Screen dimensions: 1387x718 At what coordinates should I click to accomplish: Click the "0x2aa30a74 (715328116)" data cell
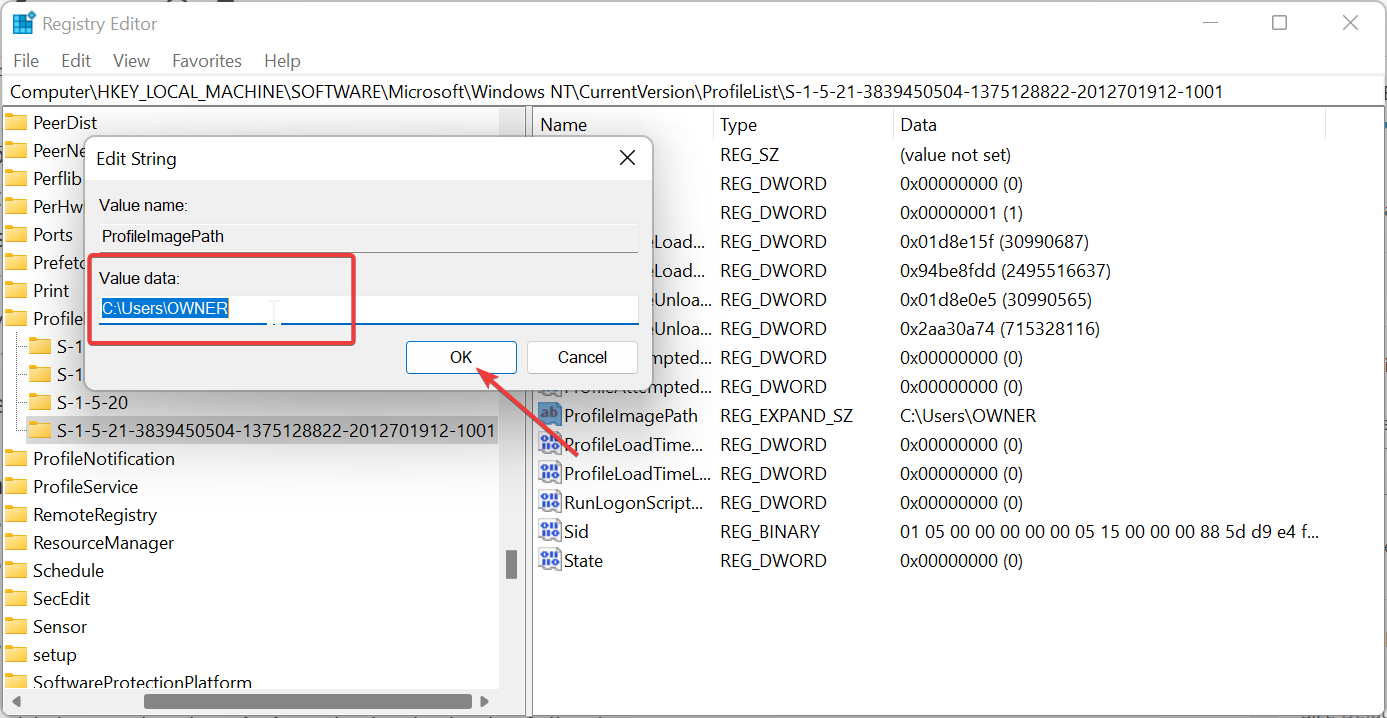click(1000, 329)
